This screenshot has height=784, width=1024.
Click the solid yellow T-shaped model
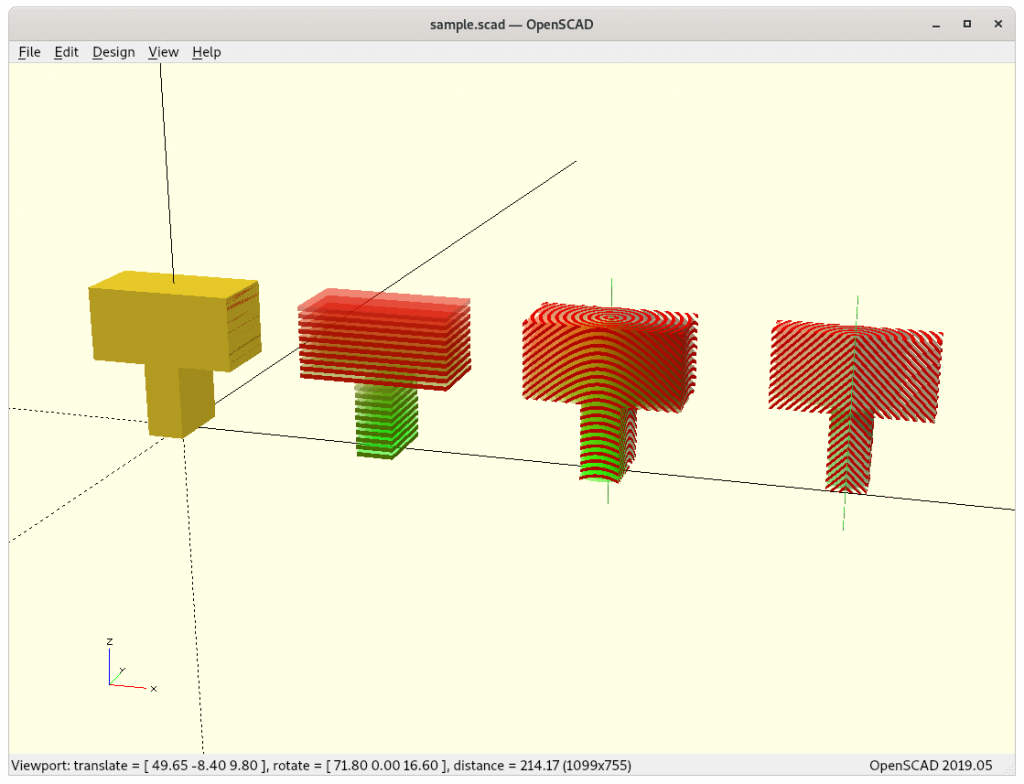[174, 353]
